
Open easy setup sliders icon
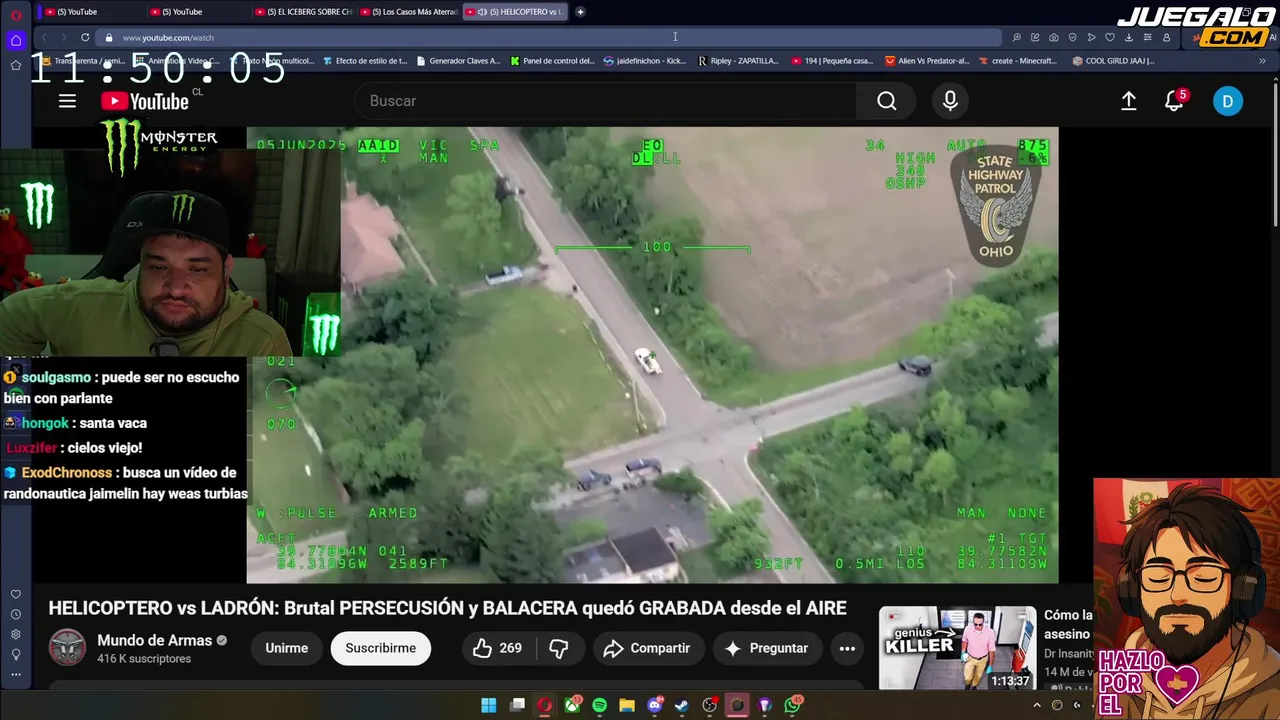tap(1147, 38)
